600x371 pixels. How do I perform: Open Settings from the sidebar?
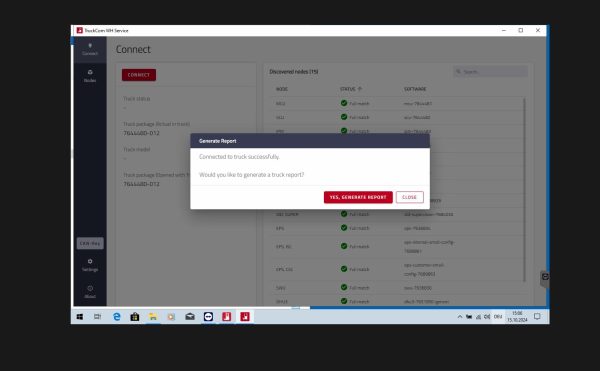(x=90, y=265)
